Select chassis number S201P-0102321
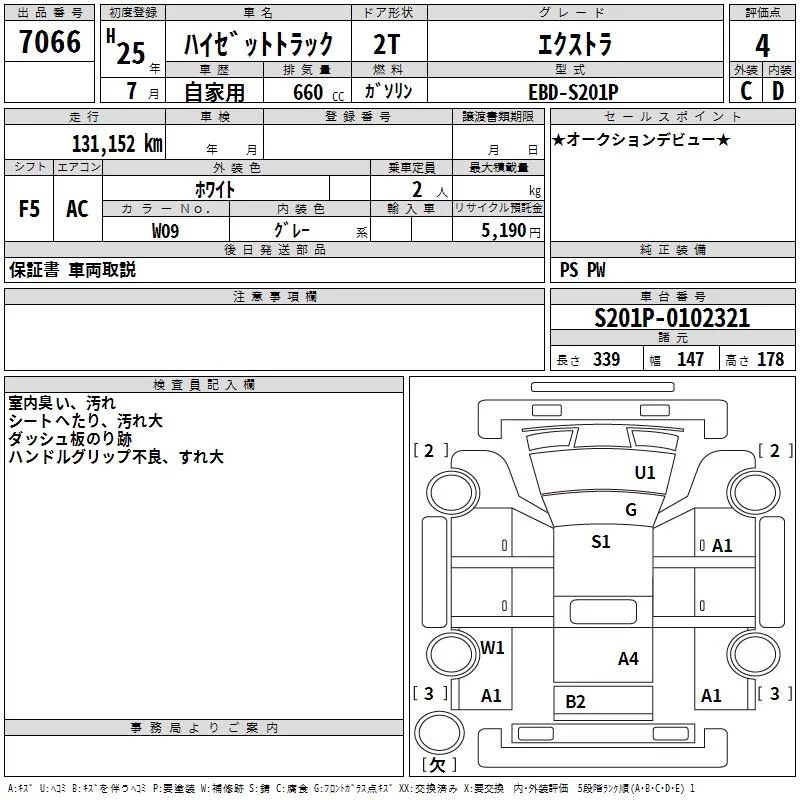Image resolution: width=800 pixels, height=800 pixels. [x=672, y=318]
